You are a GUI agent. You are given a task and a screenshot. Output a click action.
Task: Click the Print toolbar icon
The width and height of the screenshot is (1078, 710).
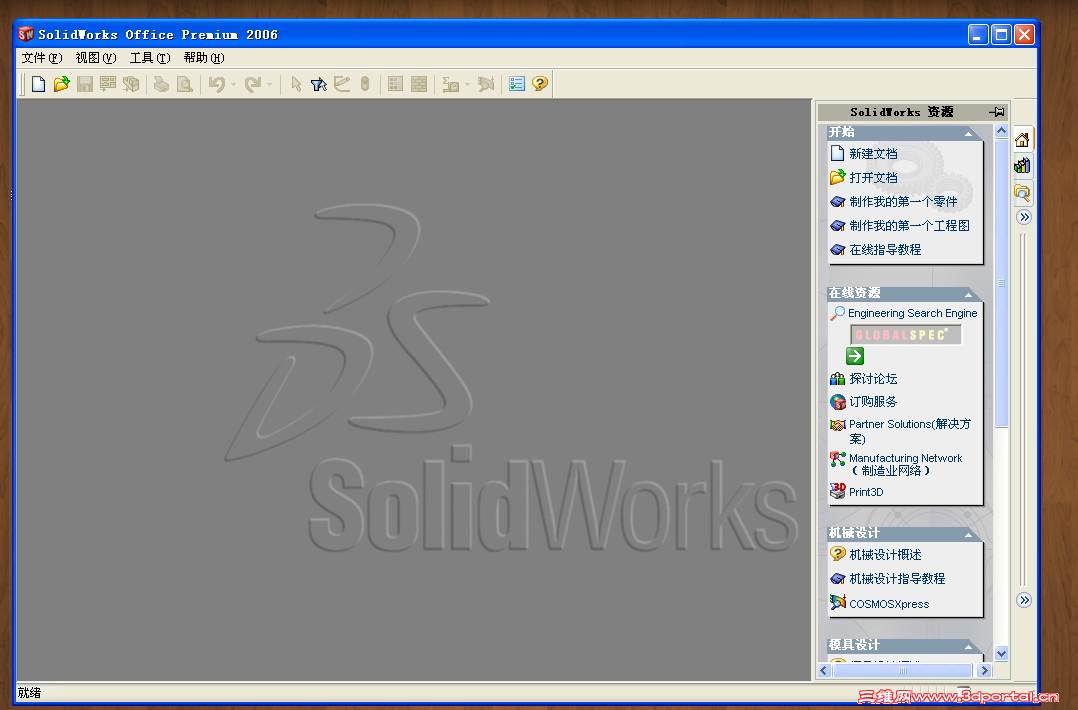(x=162, y=84)
